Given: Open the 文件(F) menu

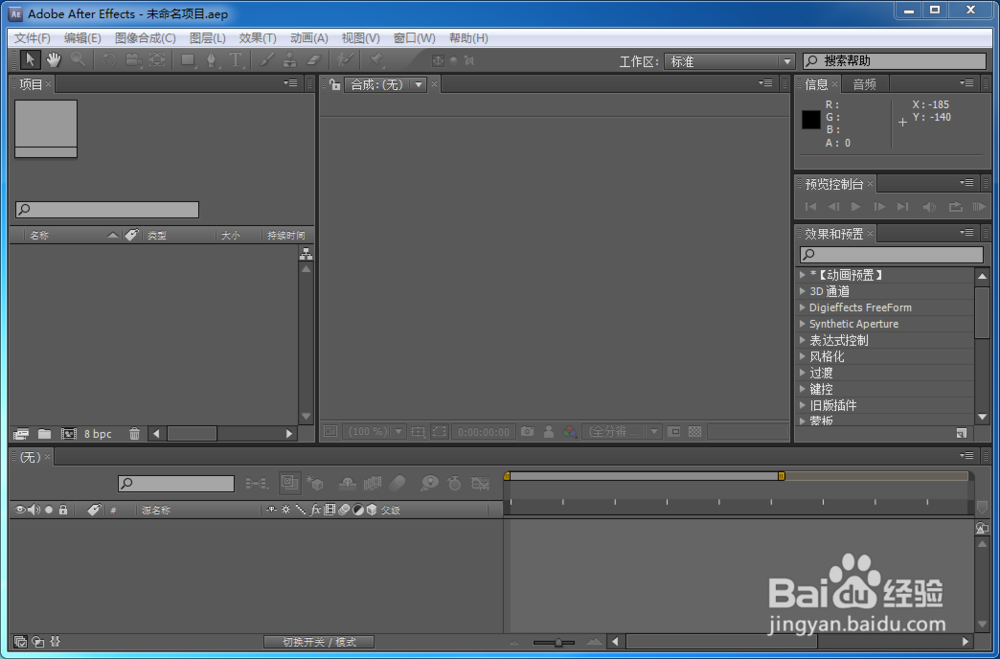Looking at the screenshot, I should pos(33,38).
